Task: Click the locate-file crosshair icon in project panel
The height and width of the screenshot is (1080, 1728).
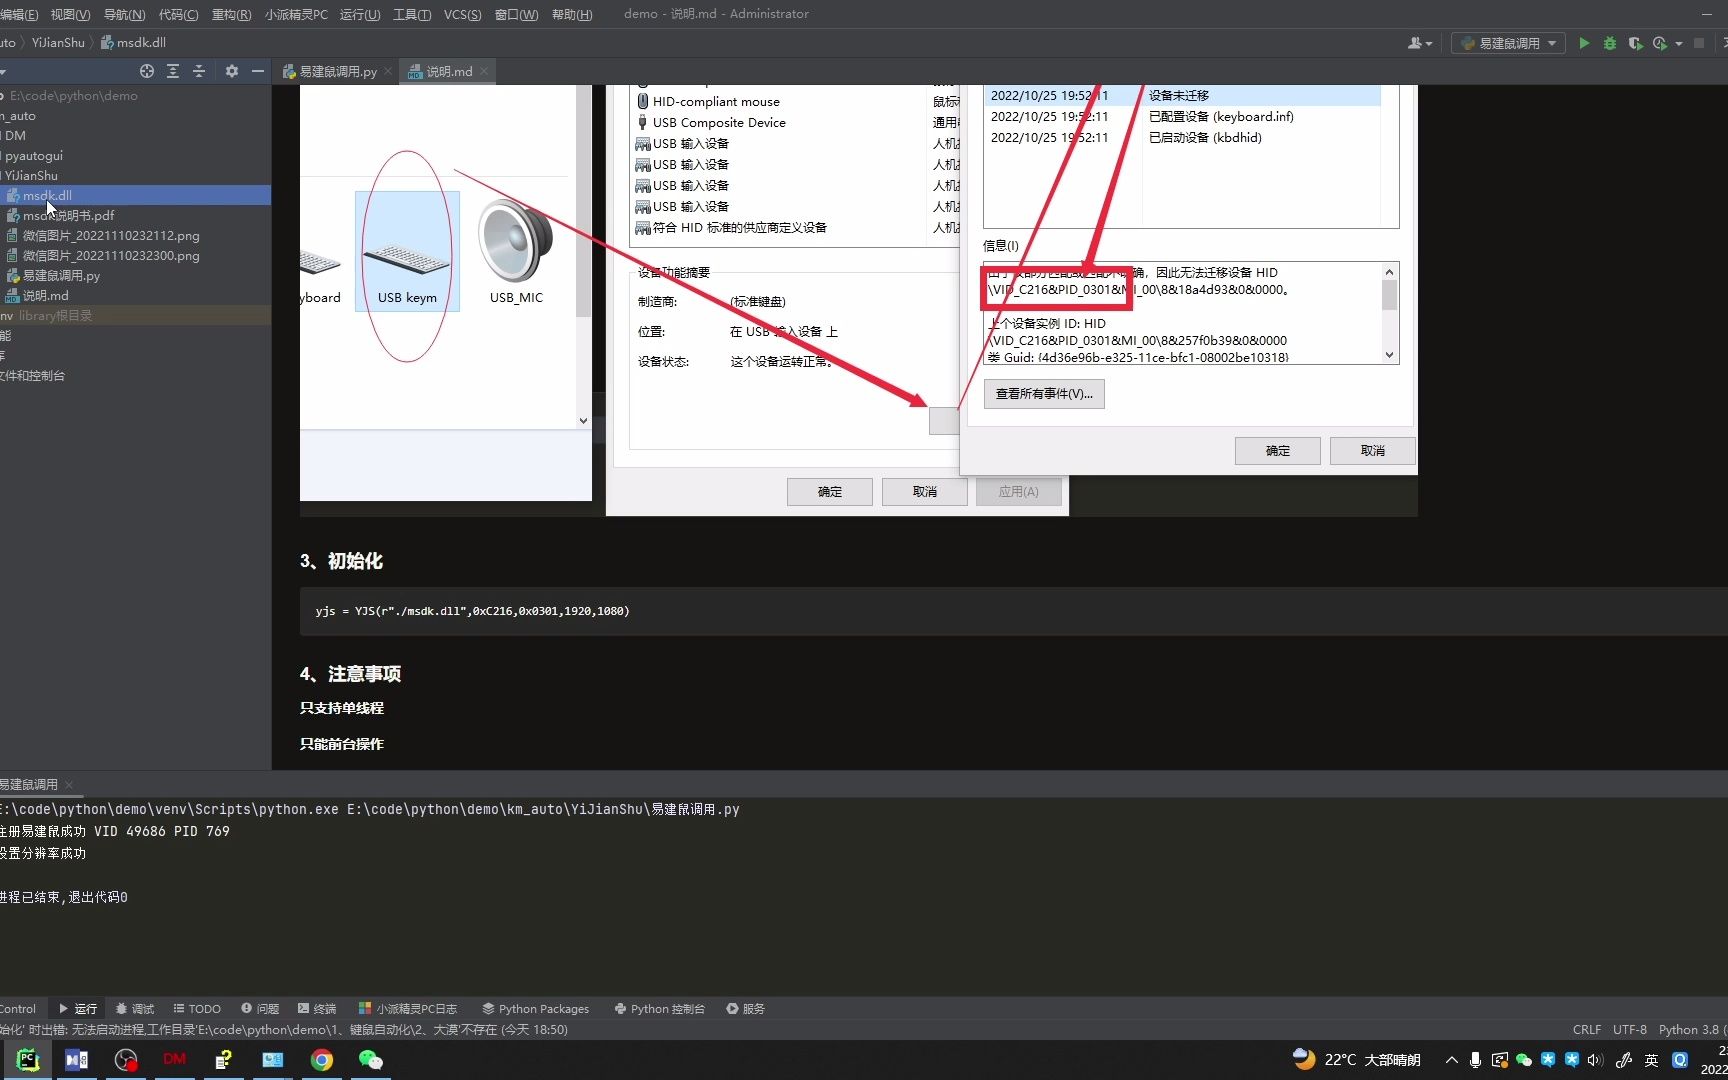Action: (x=147, y=71)
